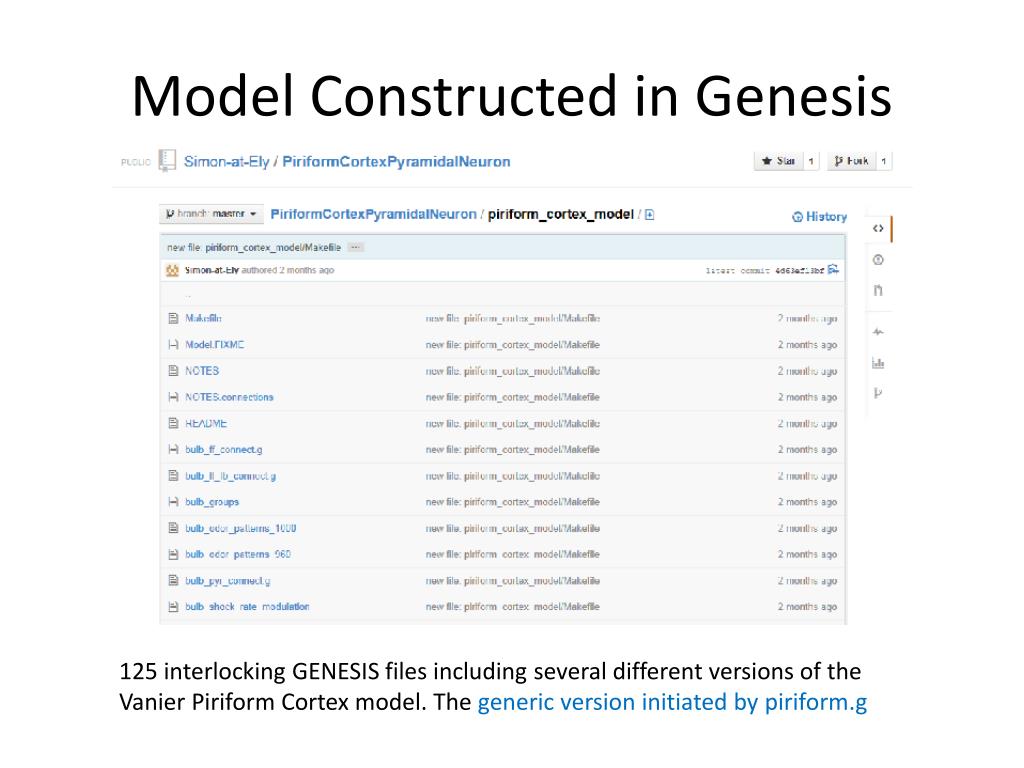1024x768 pixels.
Task: Copy the latest commit hash icon
Action: point(833,270)
